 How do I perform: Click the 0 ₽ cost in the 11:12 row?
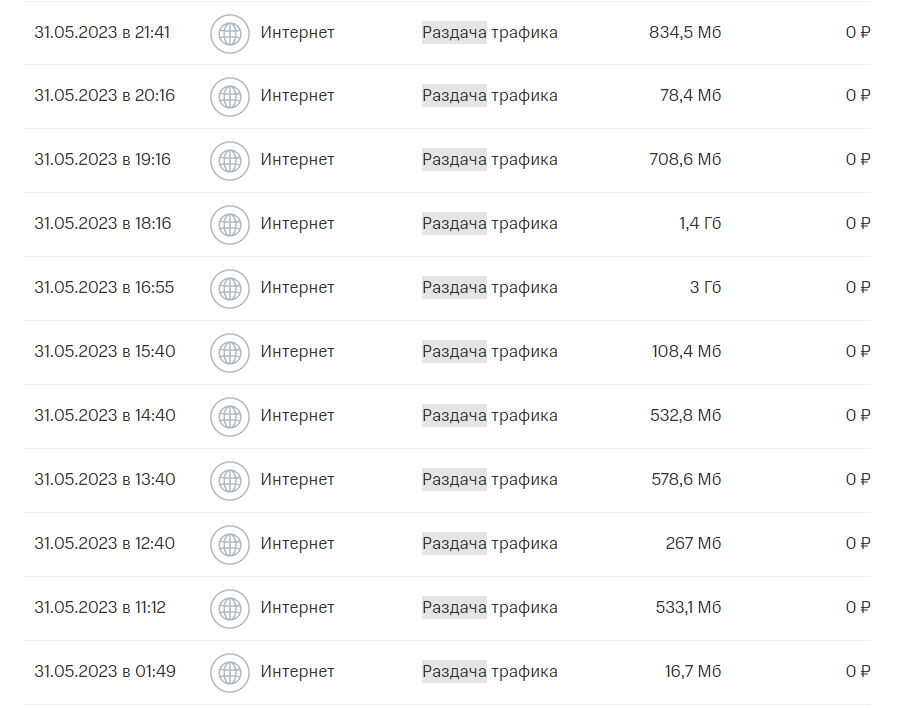(x=858, y=608)
